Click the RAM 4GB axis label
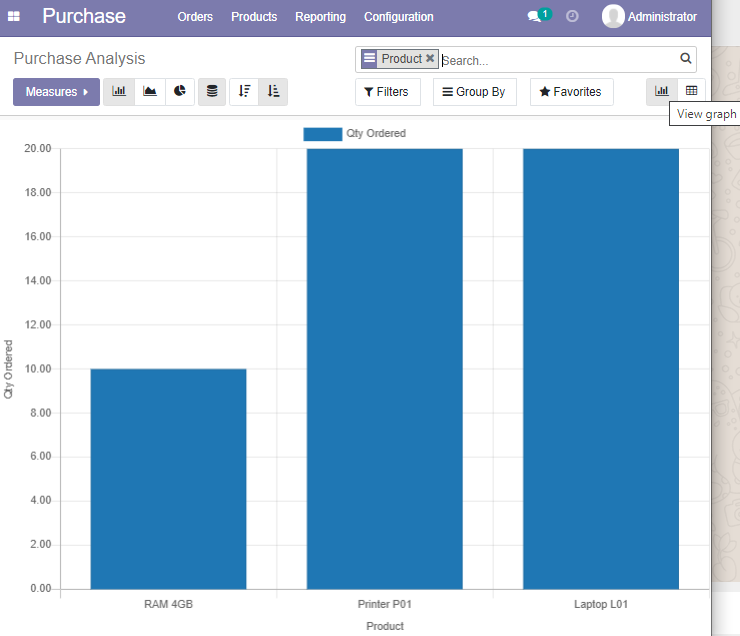Screen dimensions: 740x636 [x=168, y=604]
